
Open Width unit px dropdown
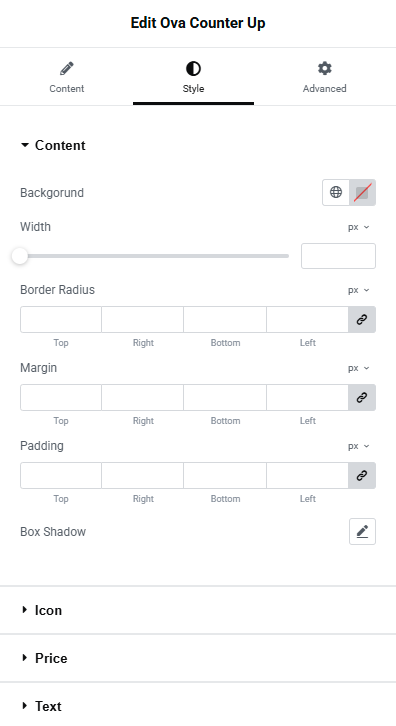(358, 227)
